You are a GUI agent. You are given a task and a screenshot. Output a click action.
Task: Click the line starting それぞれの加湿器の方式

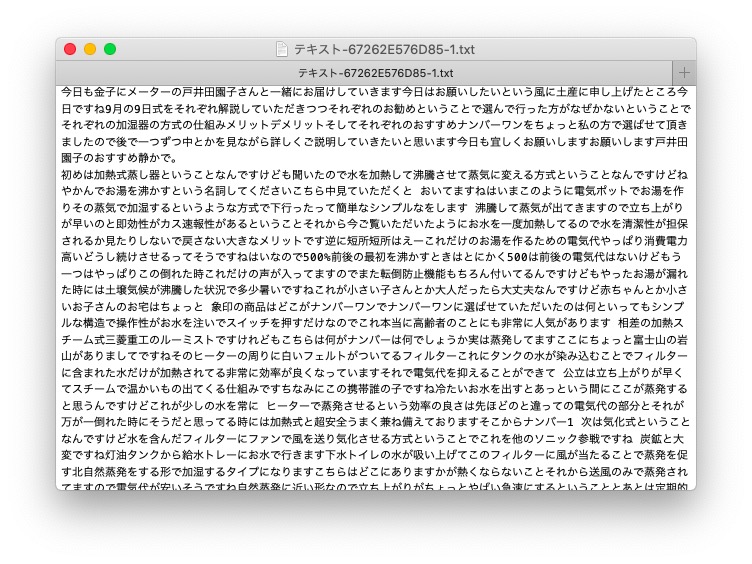click(375, 125)
